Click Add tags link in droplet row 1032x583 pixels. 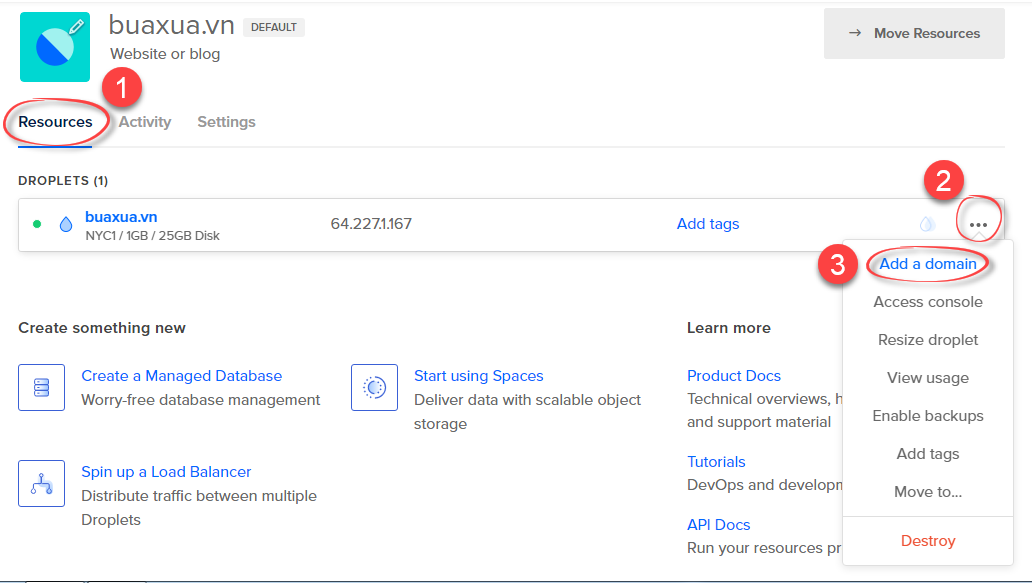tap(708, 224)
